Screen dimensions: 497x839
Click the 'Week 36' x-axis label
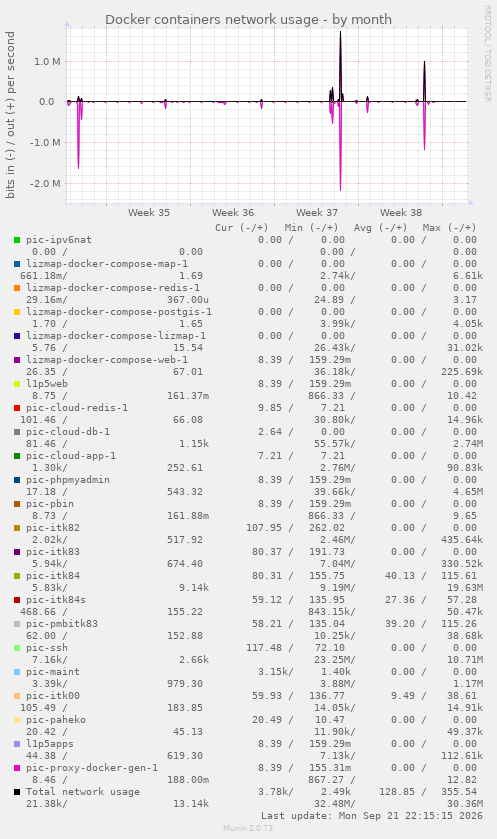[x=233, y=212]
